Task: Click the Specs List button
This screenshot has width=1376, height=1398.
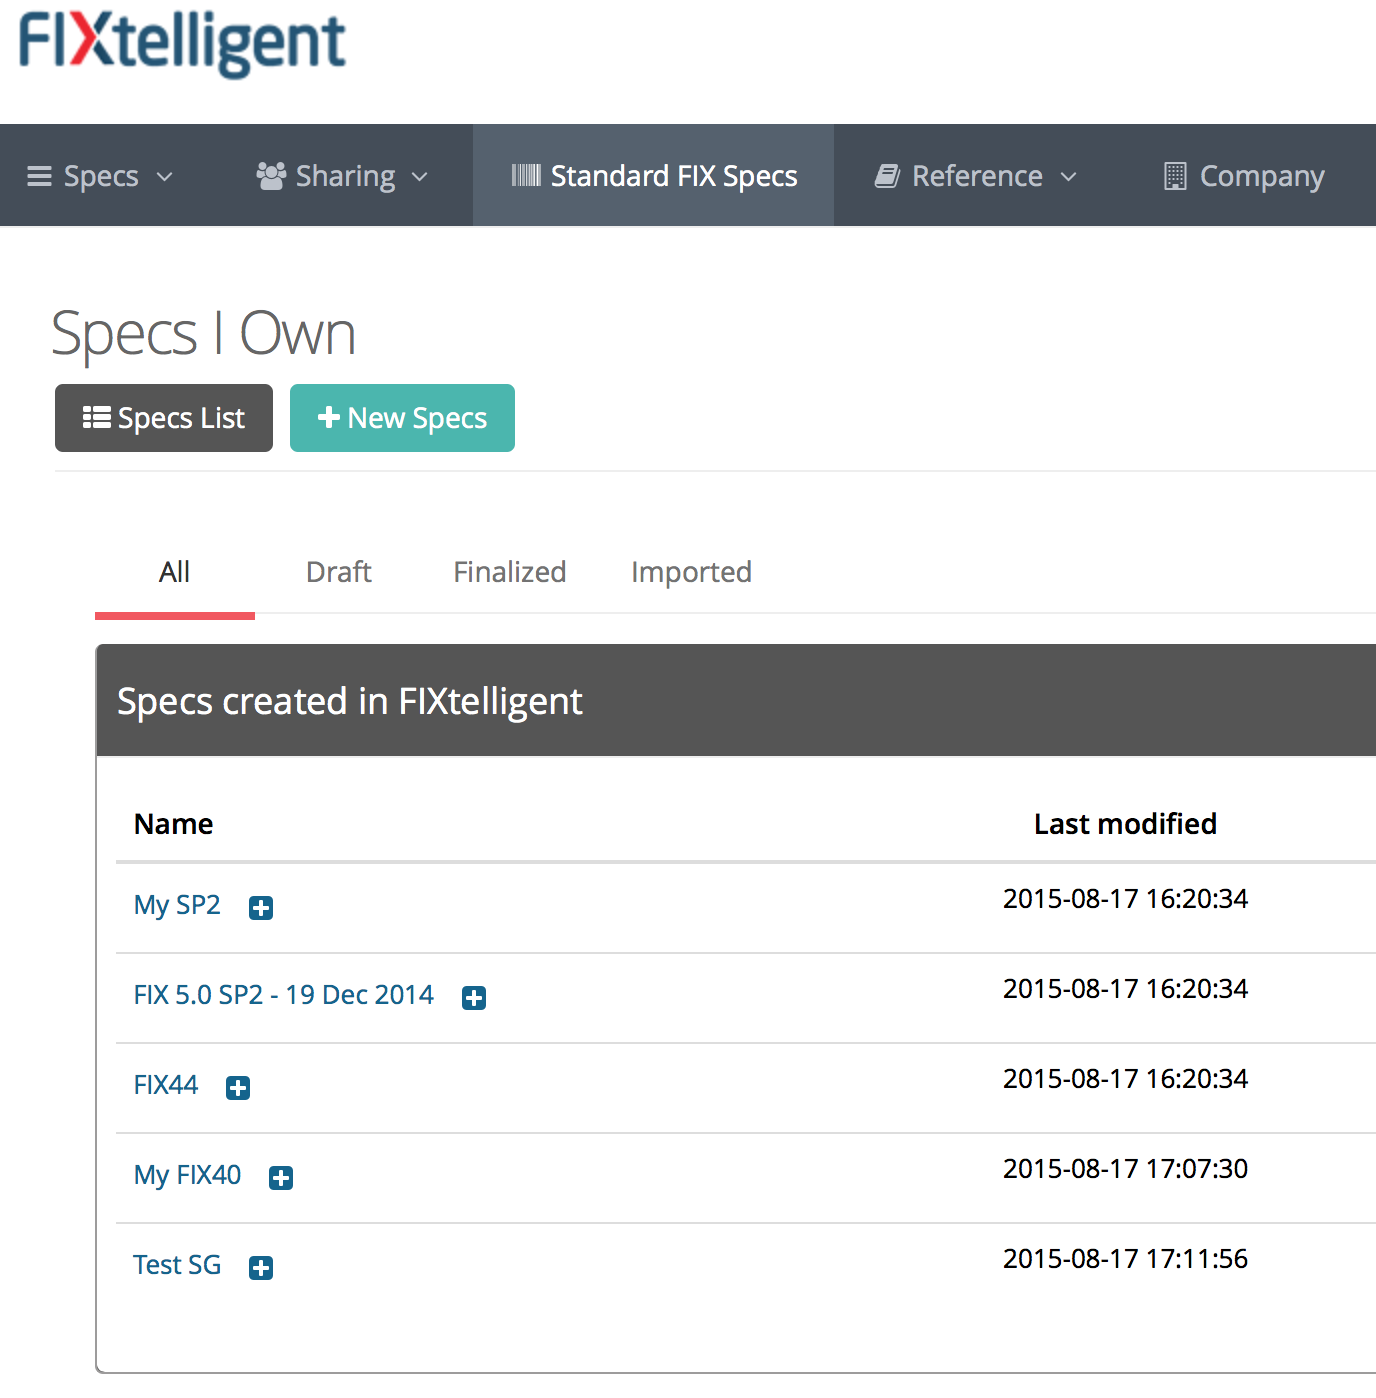Action: coord(164,418)
